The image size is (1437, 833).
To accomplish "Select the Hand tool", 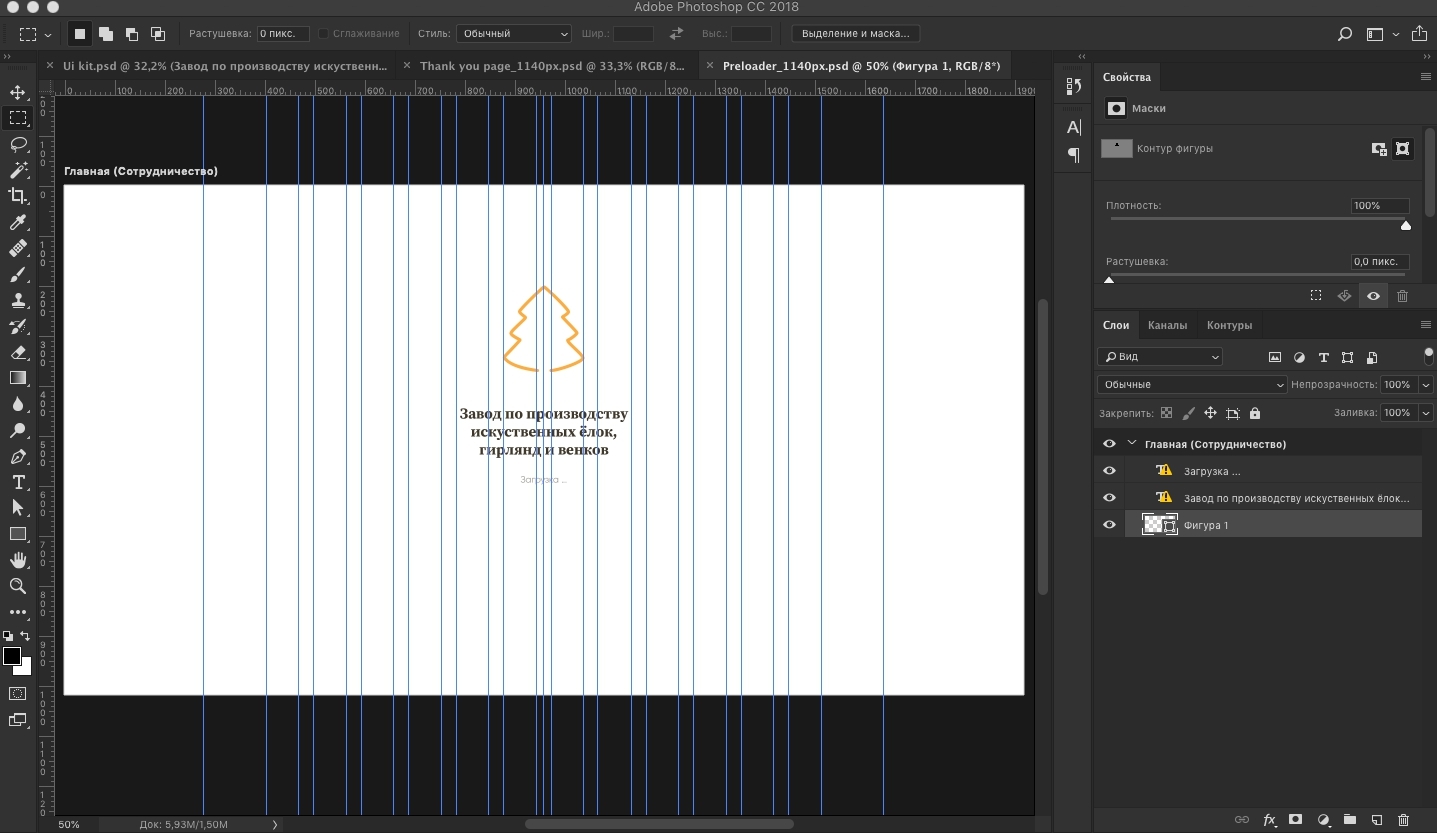I will (18, 560).
